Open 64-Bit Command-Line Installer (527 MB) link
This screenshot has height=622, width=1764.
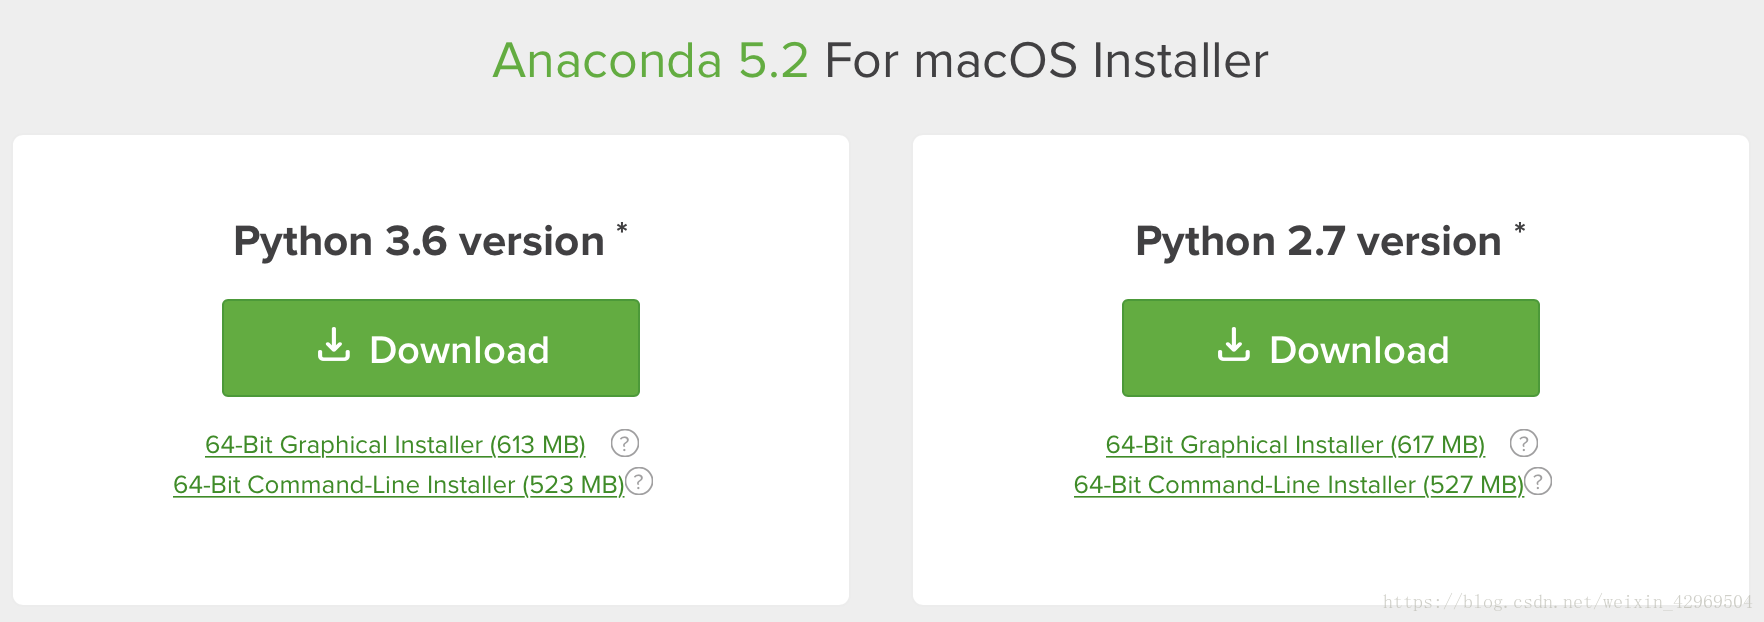coord(1298,485)
